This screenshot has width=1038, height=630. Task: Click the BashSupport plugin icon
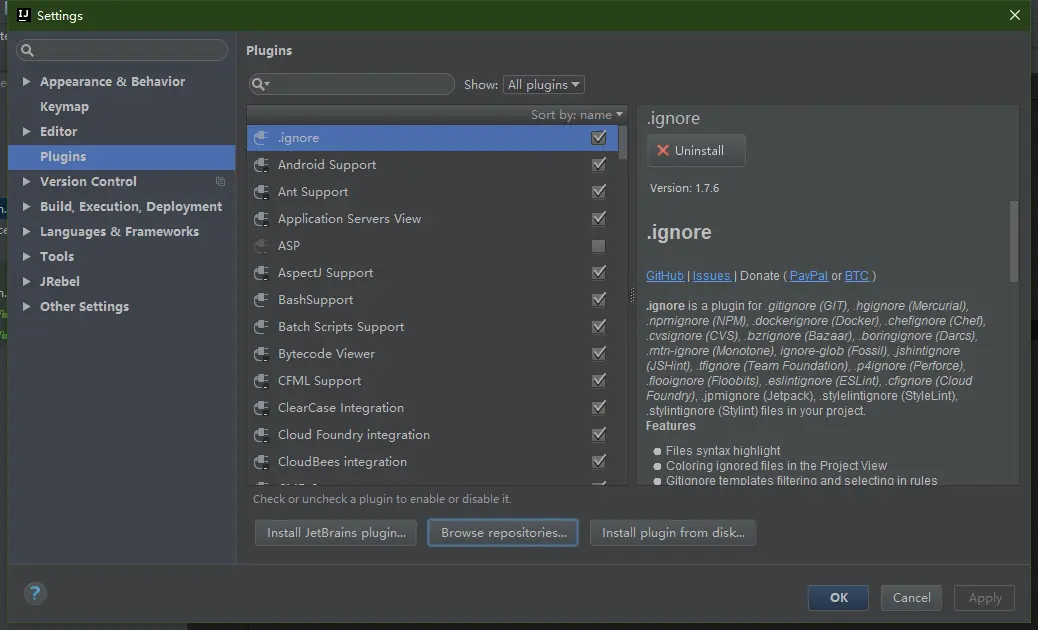pos(261,300)
